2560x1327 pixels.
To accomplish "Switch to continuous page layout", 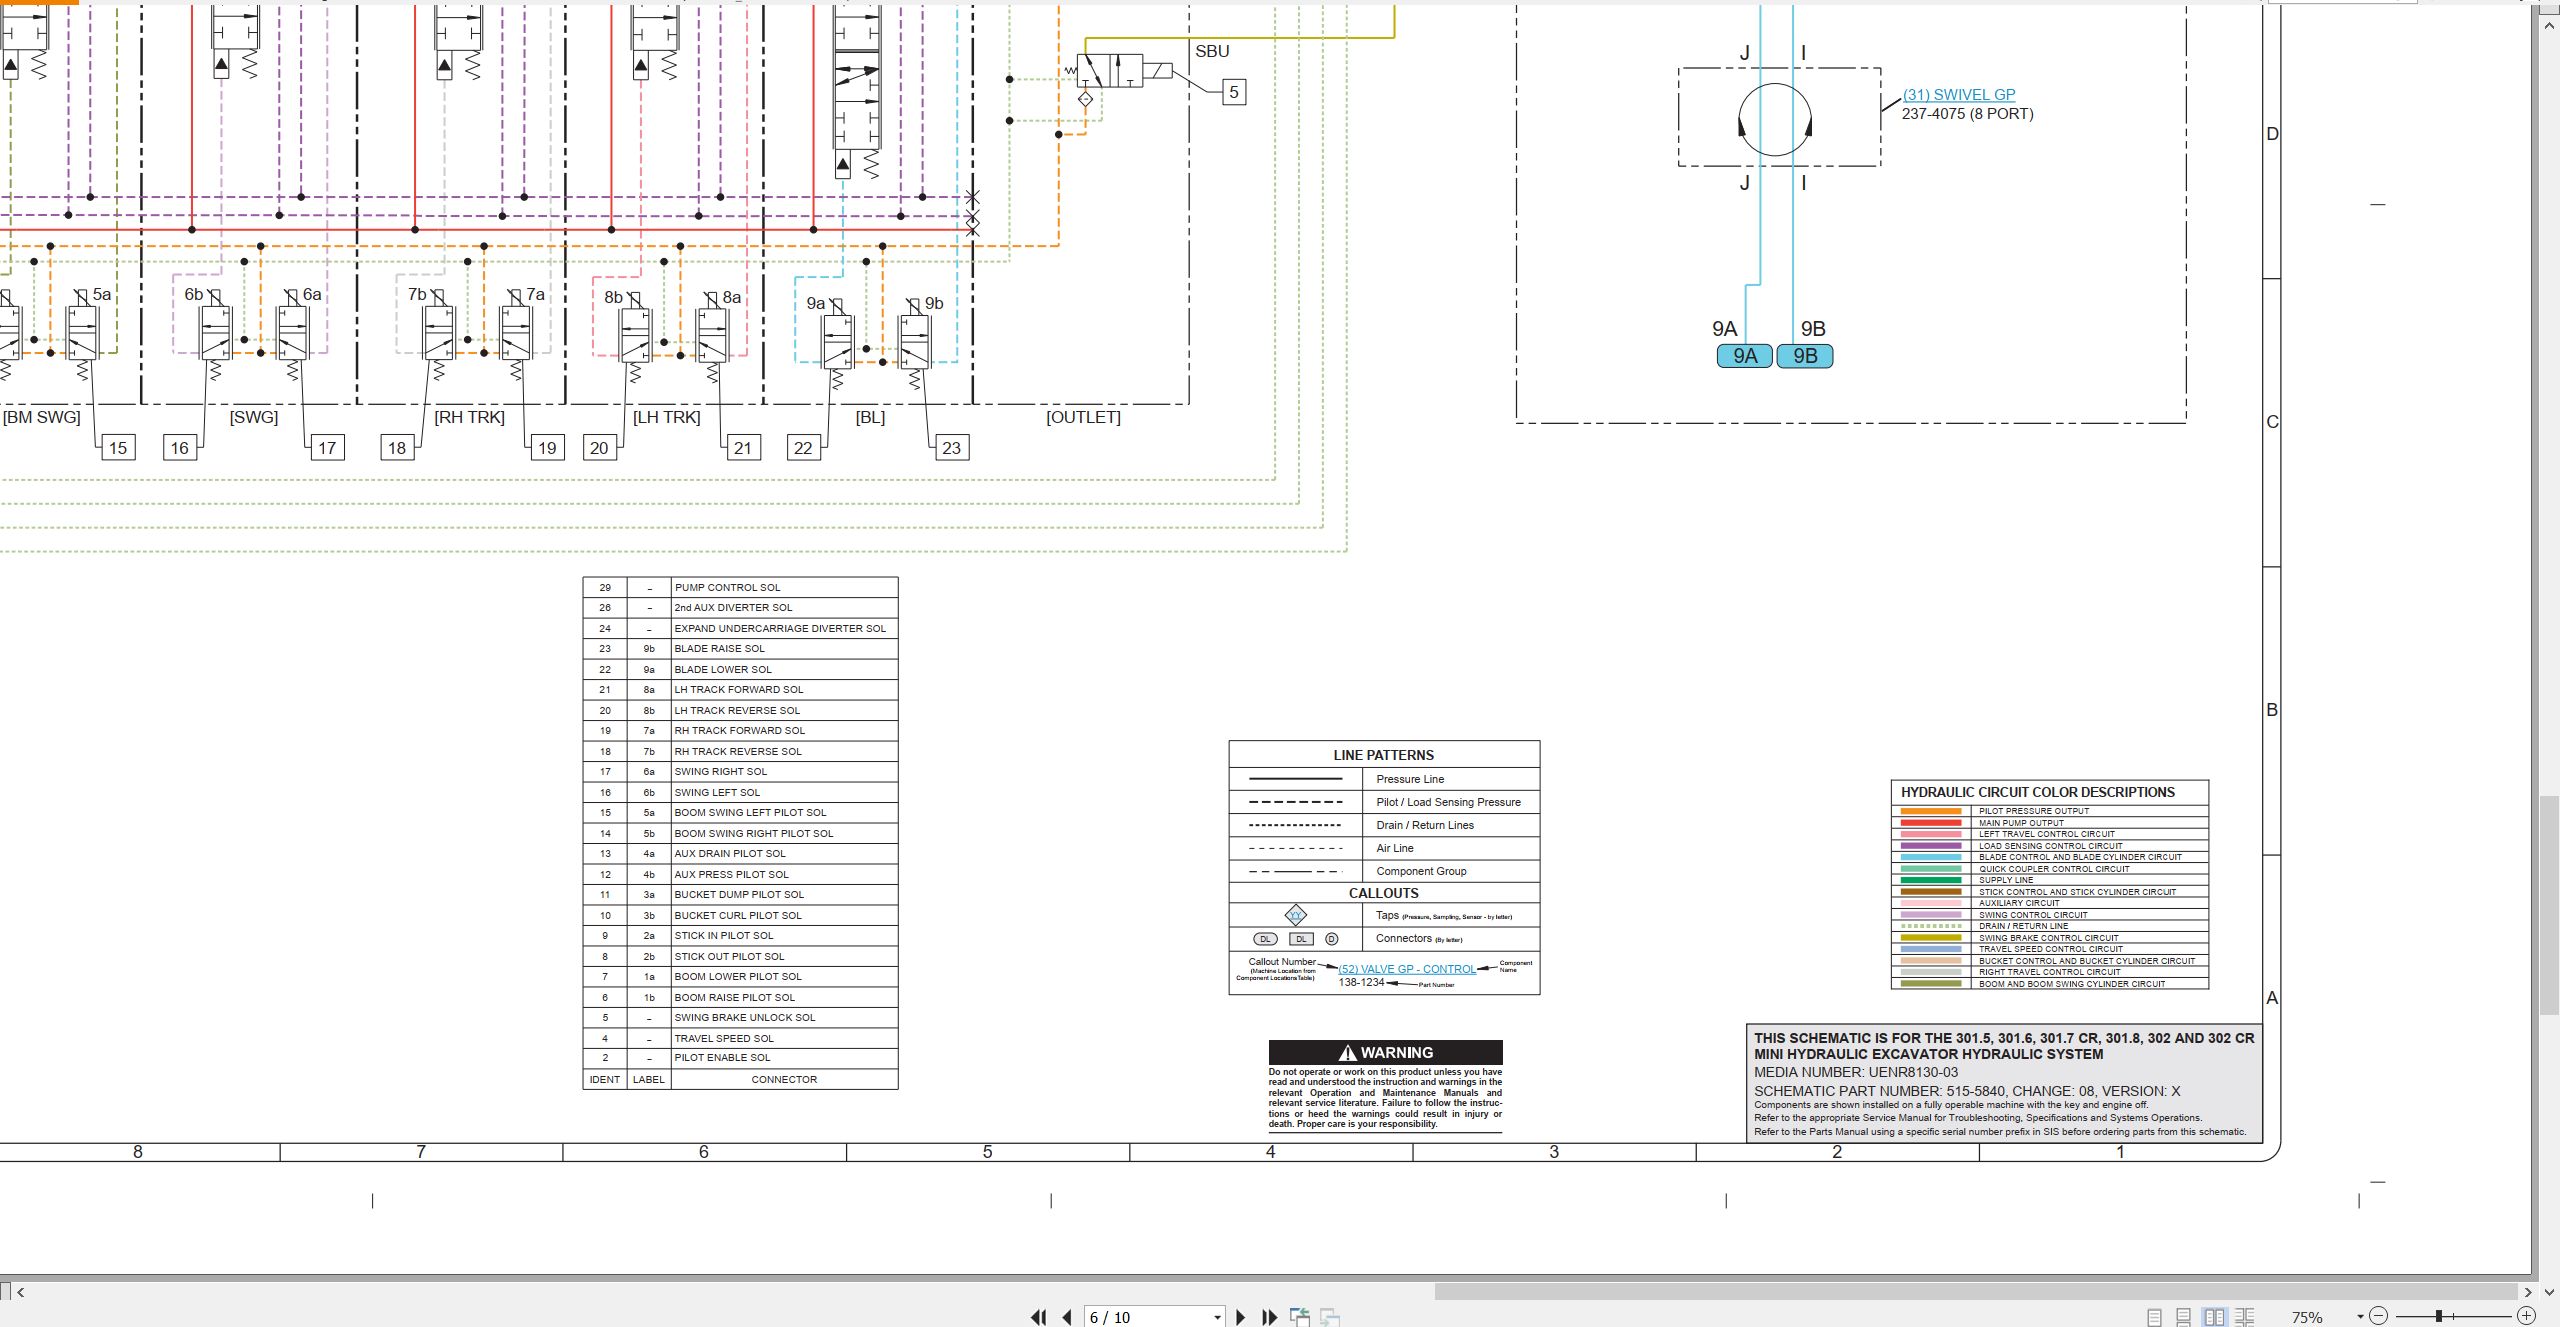I will coord(2184,1317).
